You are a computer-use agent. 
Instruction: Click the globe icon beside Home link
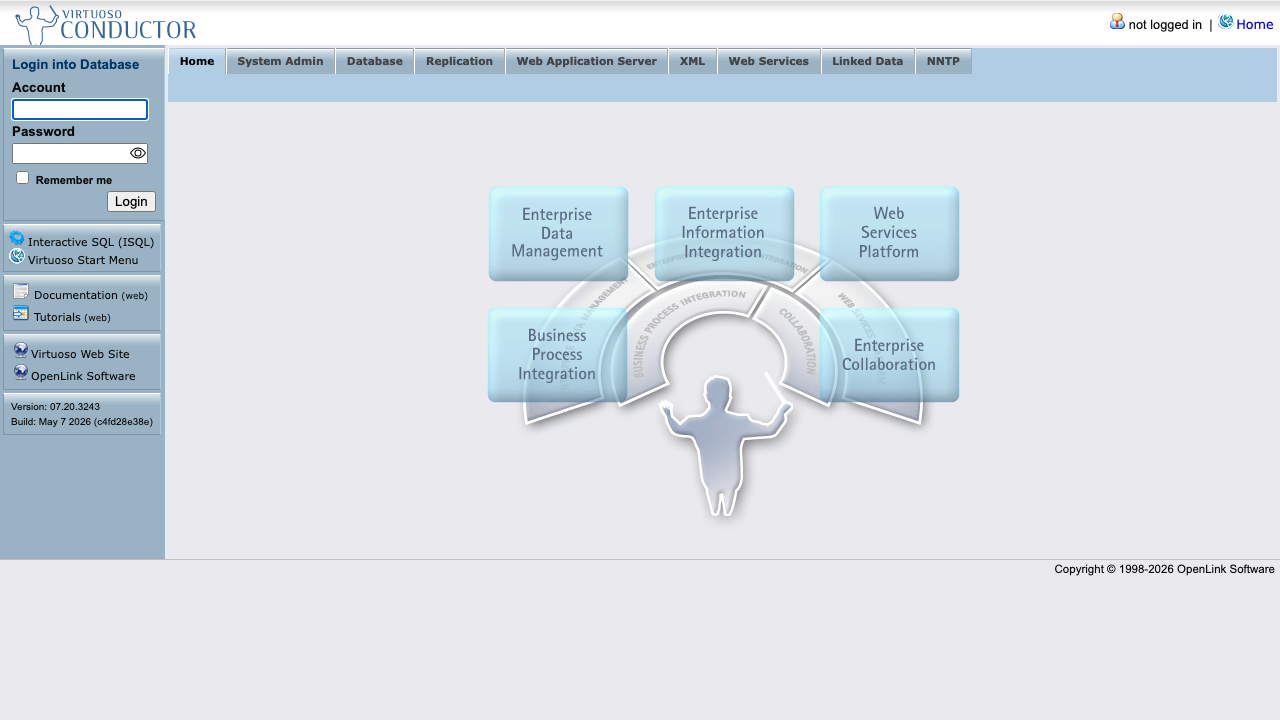[x=1226, y=21]
